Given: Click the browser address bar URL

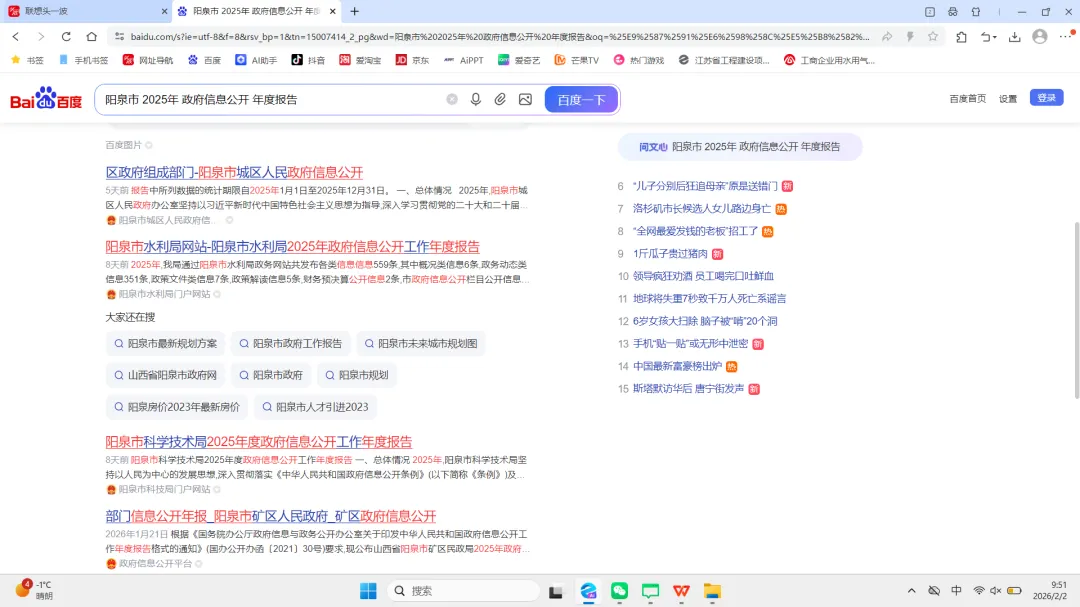Looking at the screenshot, I should tap(499, 37).
